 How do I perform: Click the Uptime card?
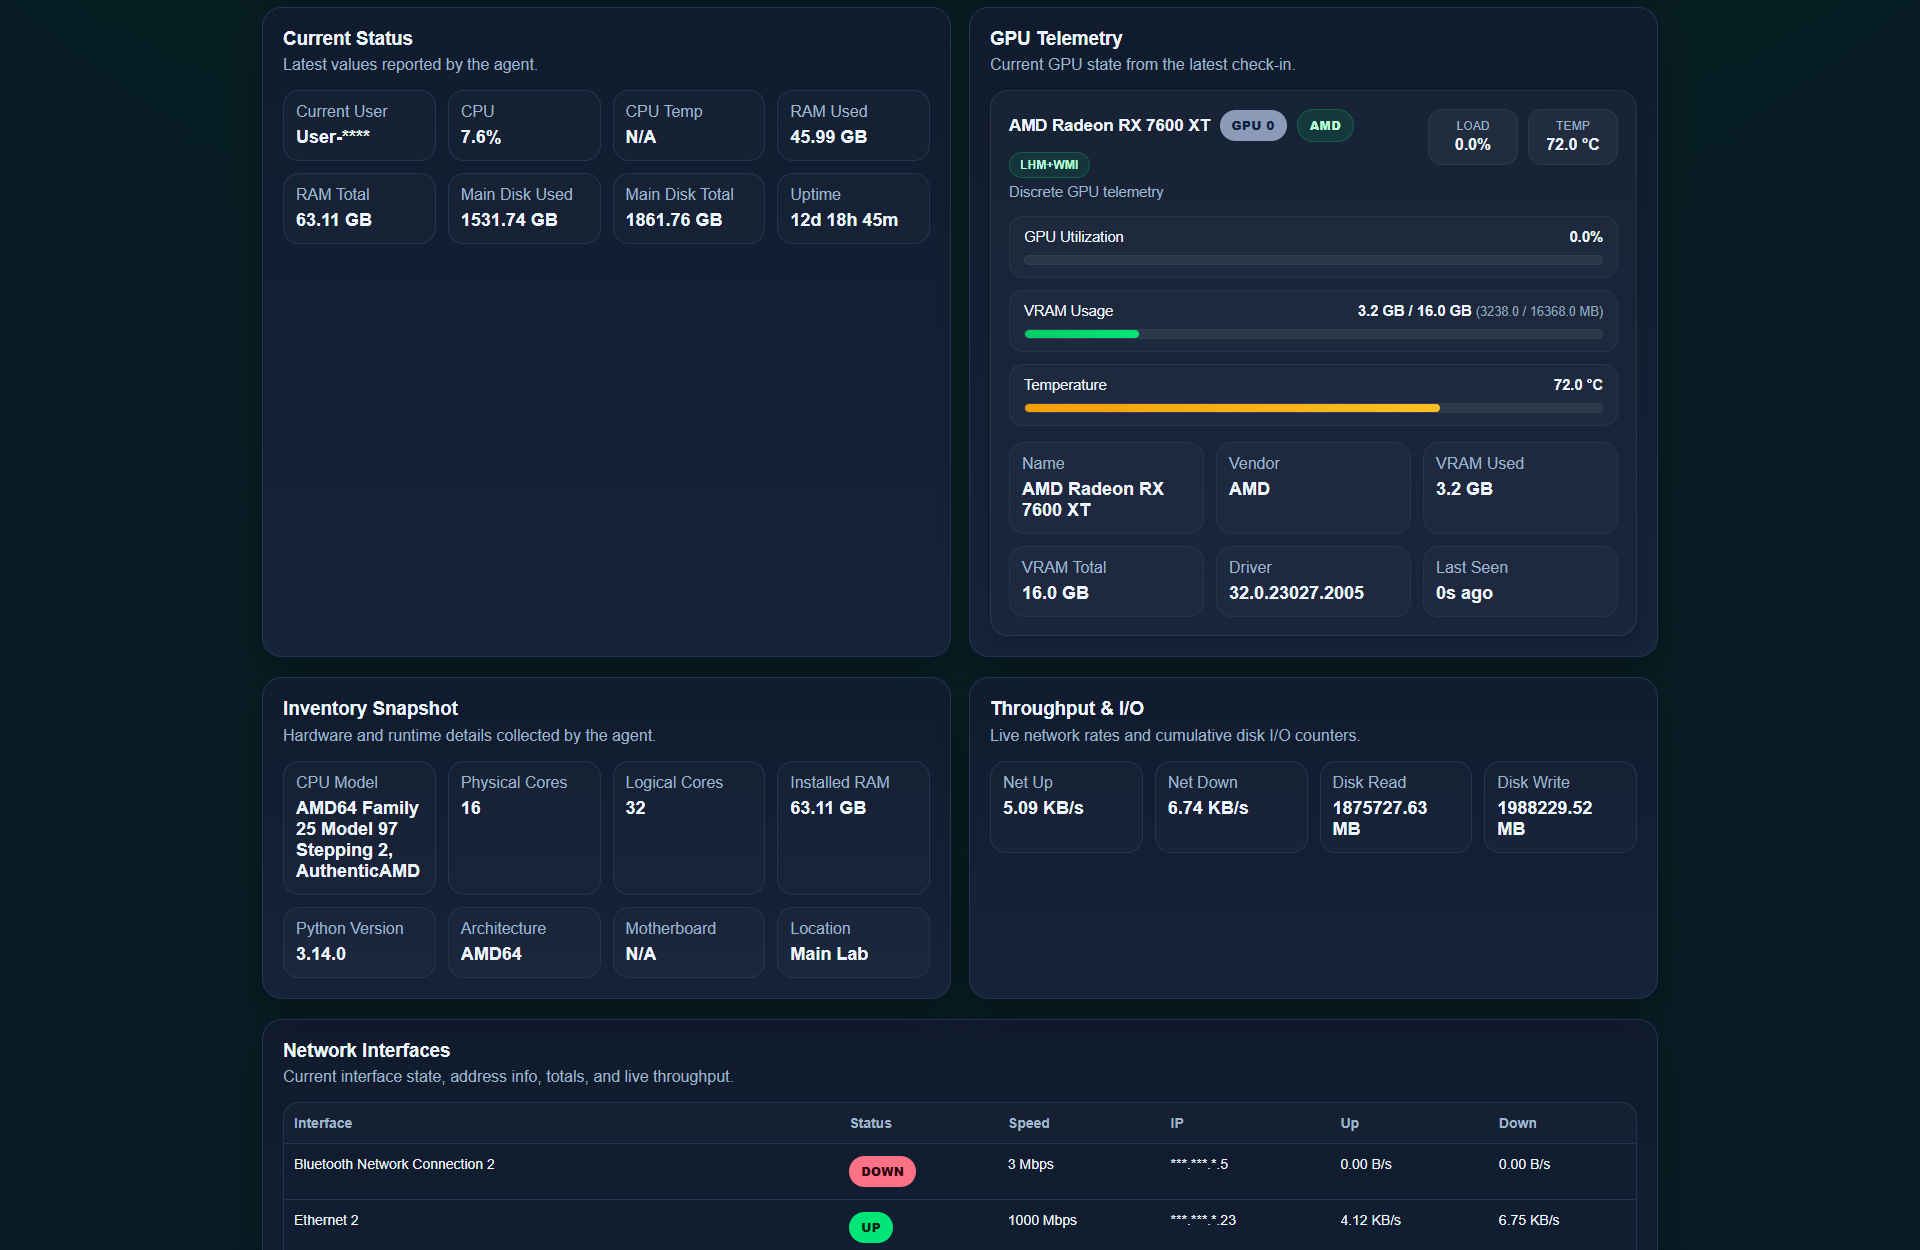coord(852,208)
